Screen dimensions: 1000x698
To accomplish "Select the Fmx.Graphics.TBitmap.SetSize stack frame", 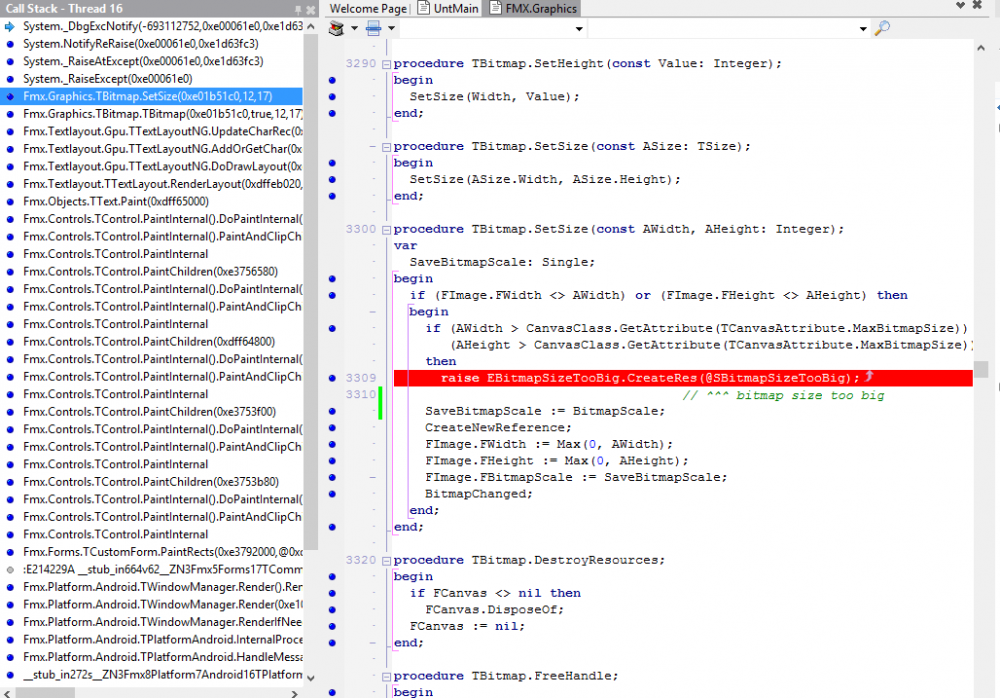I will click(152, 96).
